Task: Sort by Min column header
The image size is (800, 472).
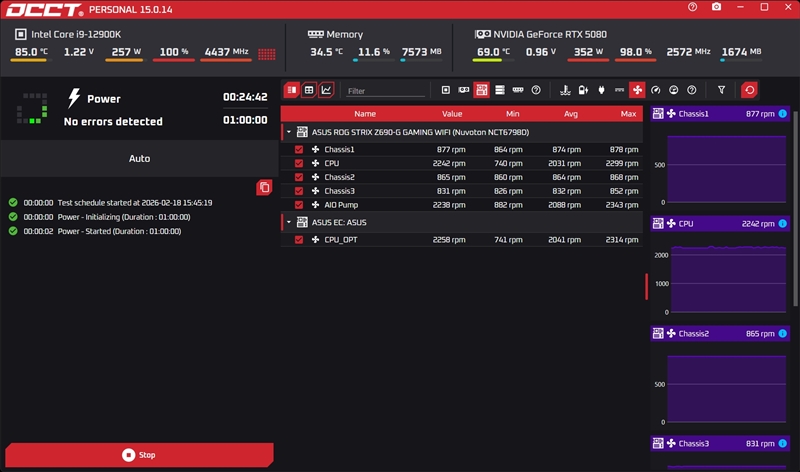Action: 513,114
